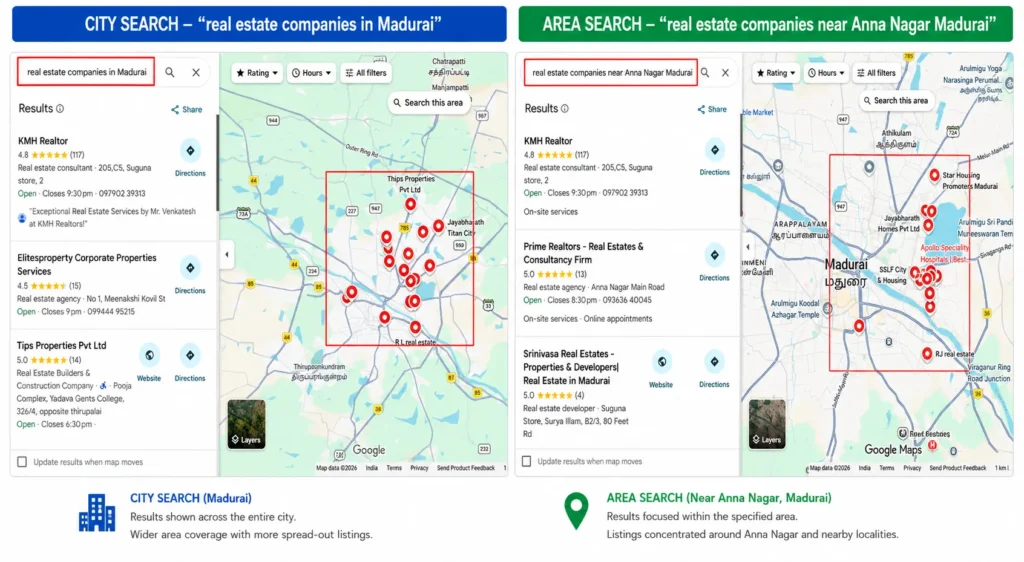Open Layers thumbnail on Area Search map
Image resolution: width=1024 pixels, height=562 pixels.
click(767, 424)
